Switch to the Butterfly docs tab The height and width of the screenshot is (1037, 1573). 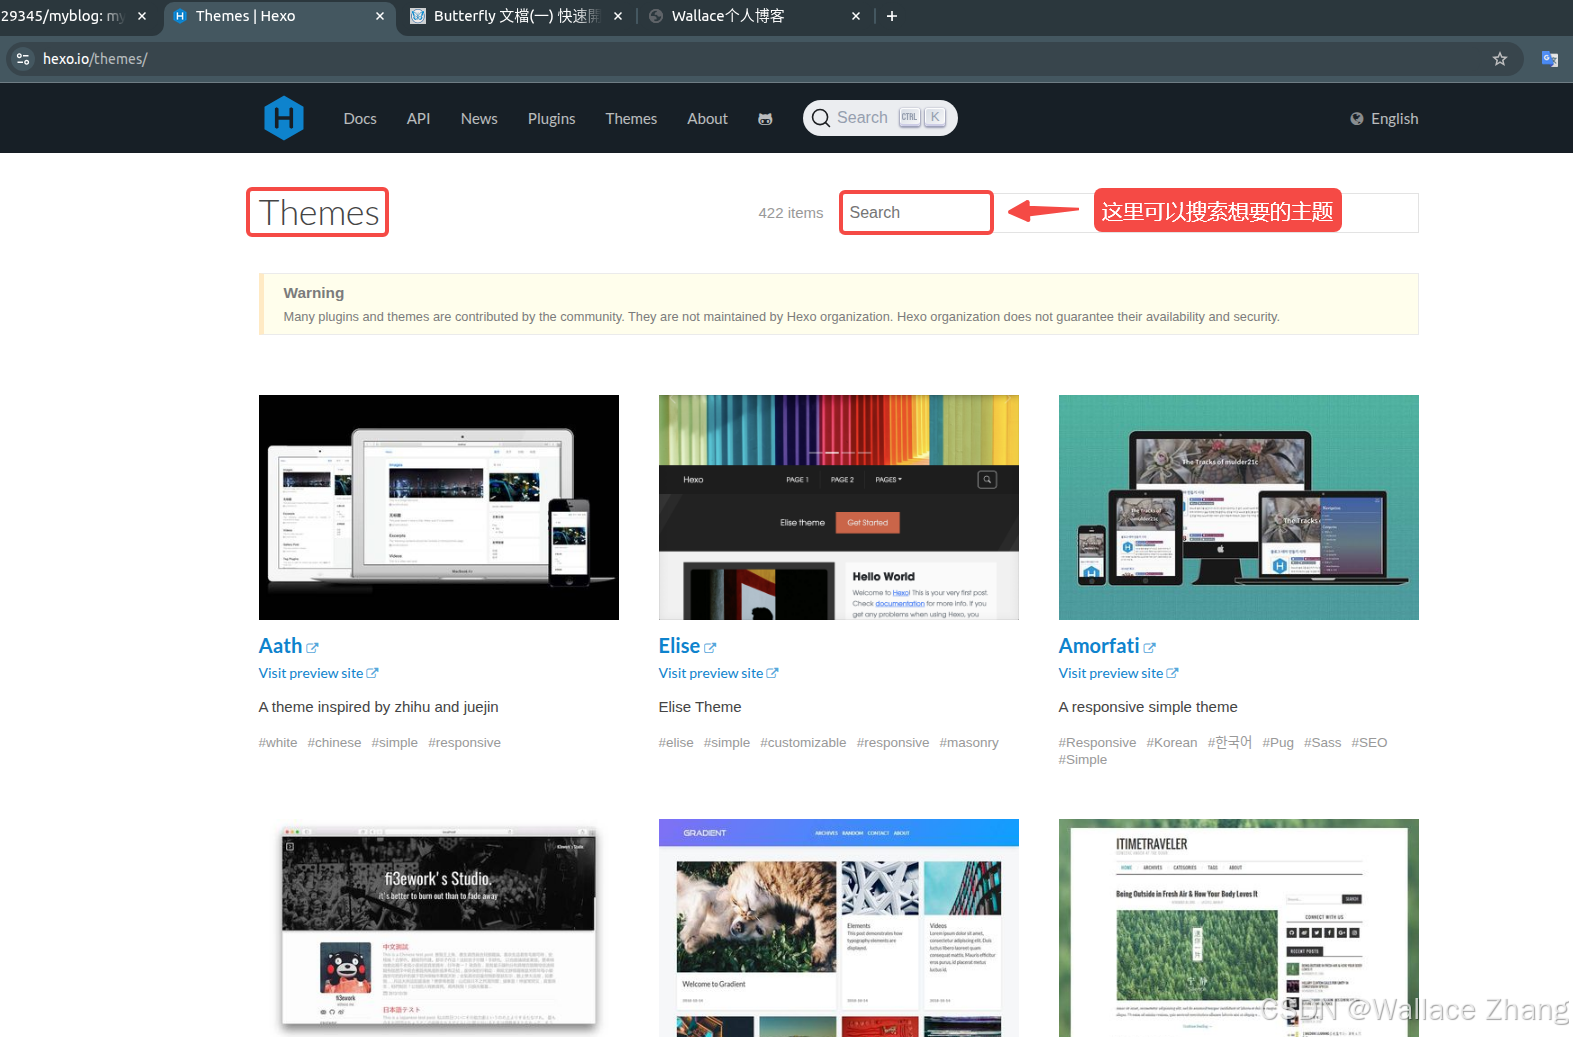[515, 16]
